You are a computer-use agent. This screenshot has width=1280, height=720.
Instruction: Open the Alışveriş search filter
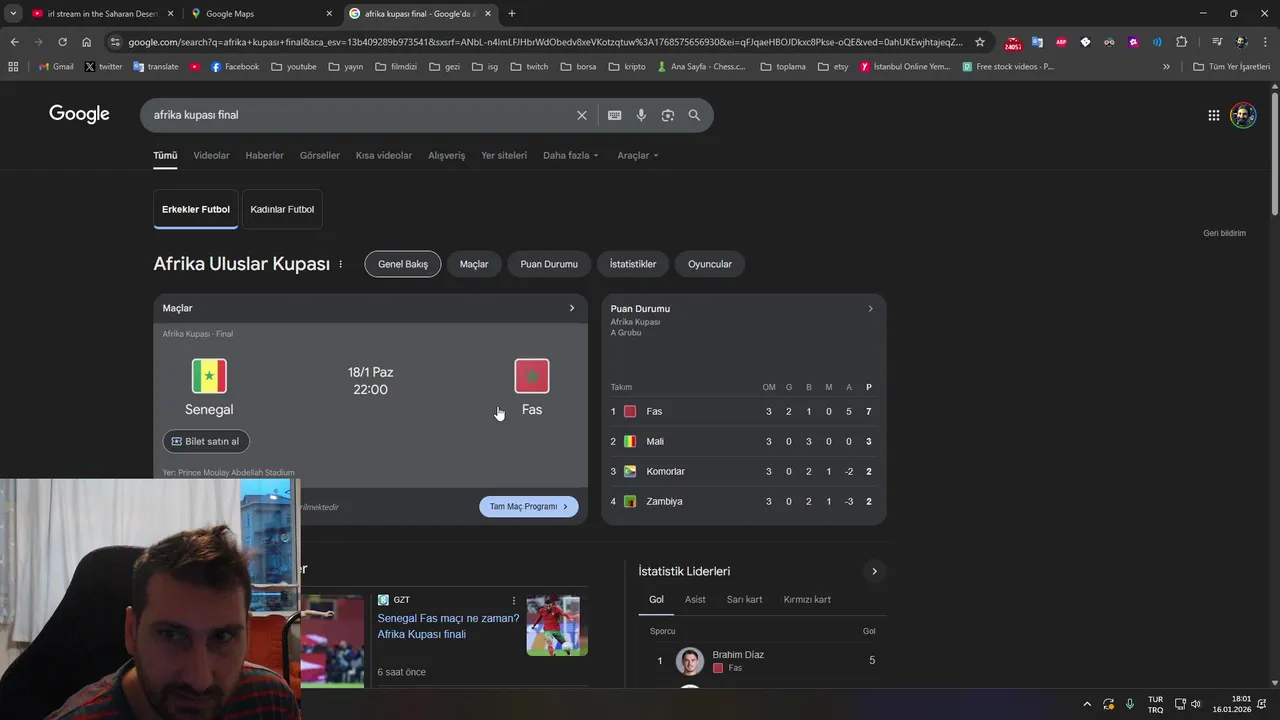coord(447,155)
